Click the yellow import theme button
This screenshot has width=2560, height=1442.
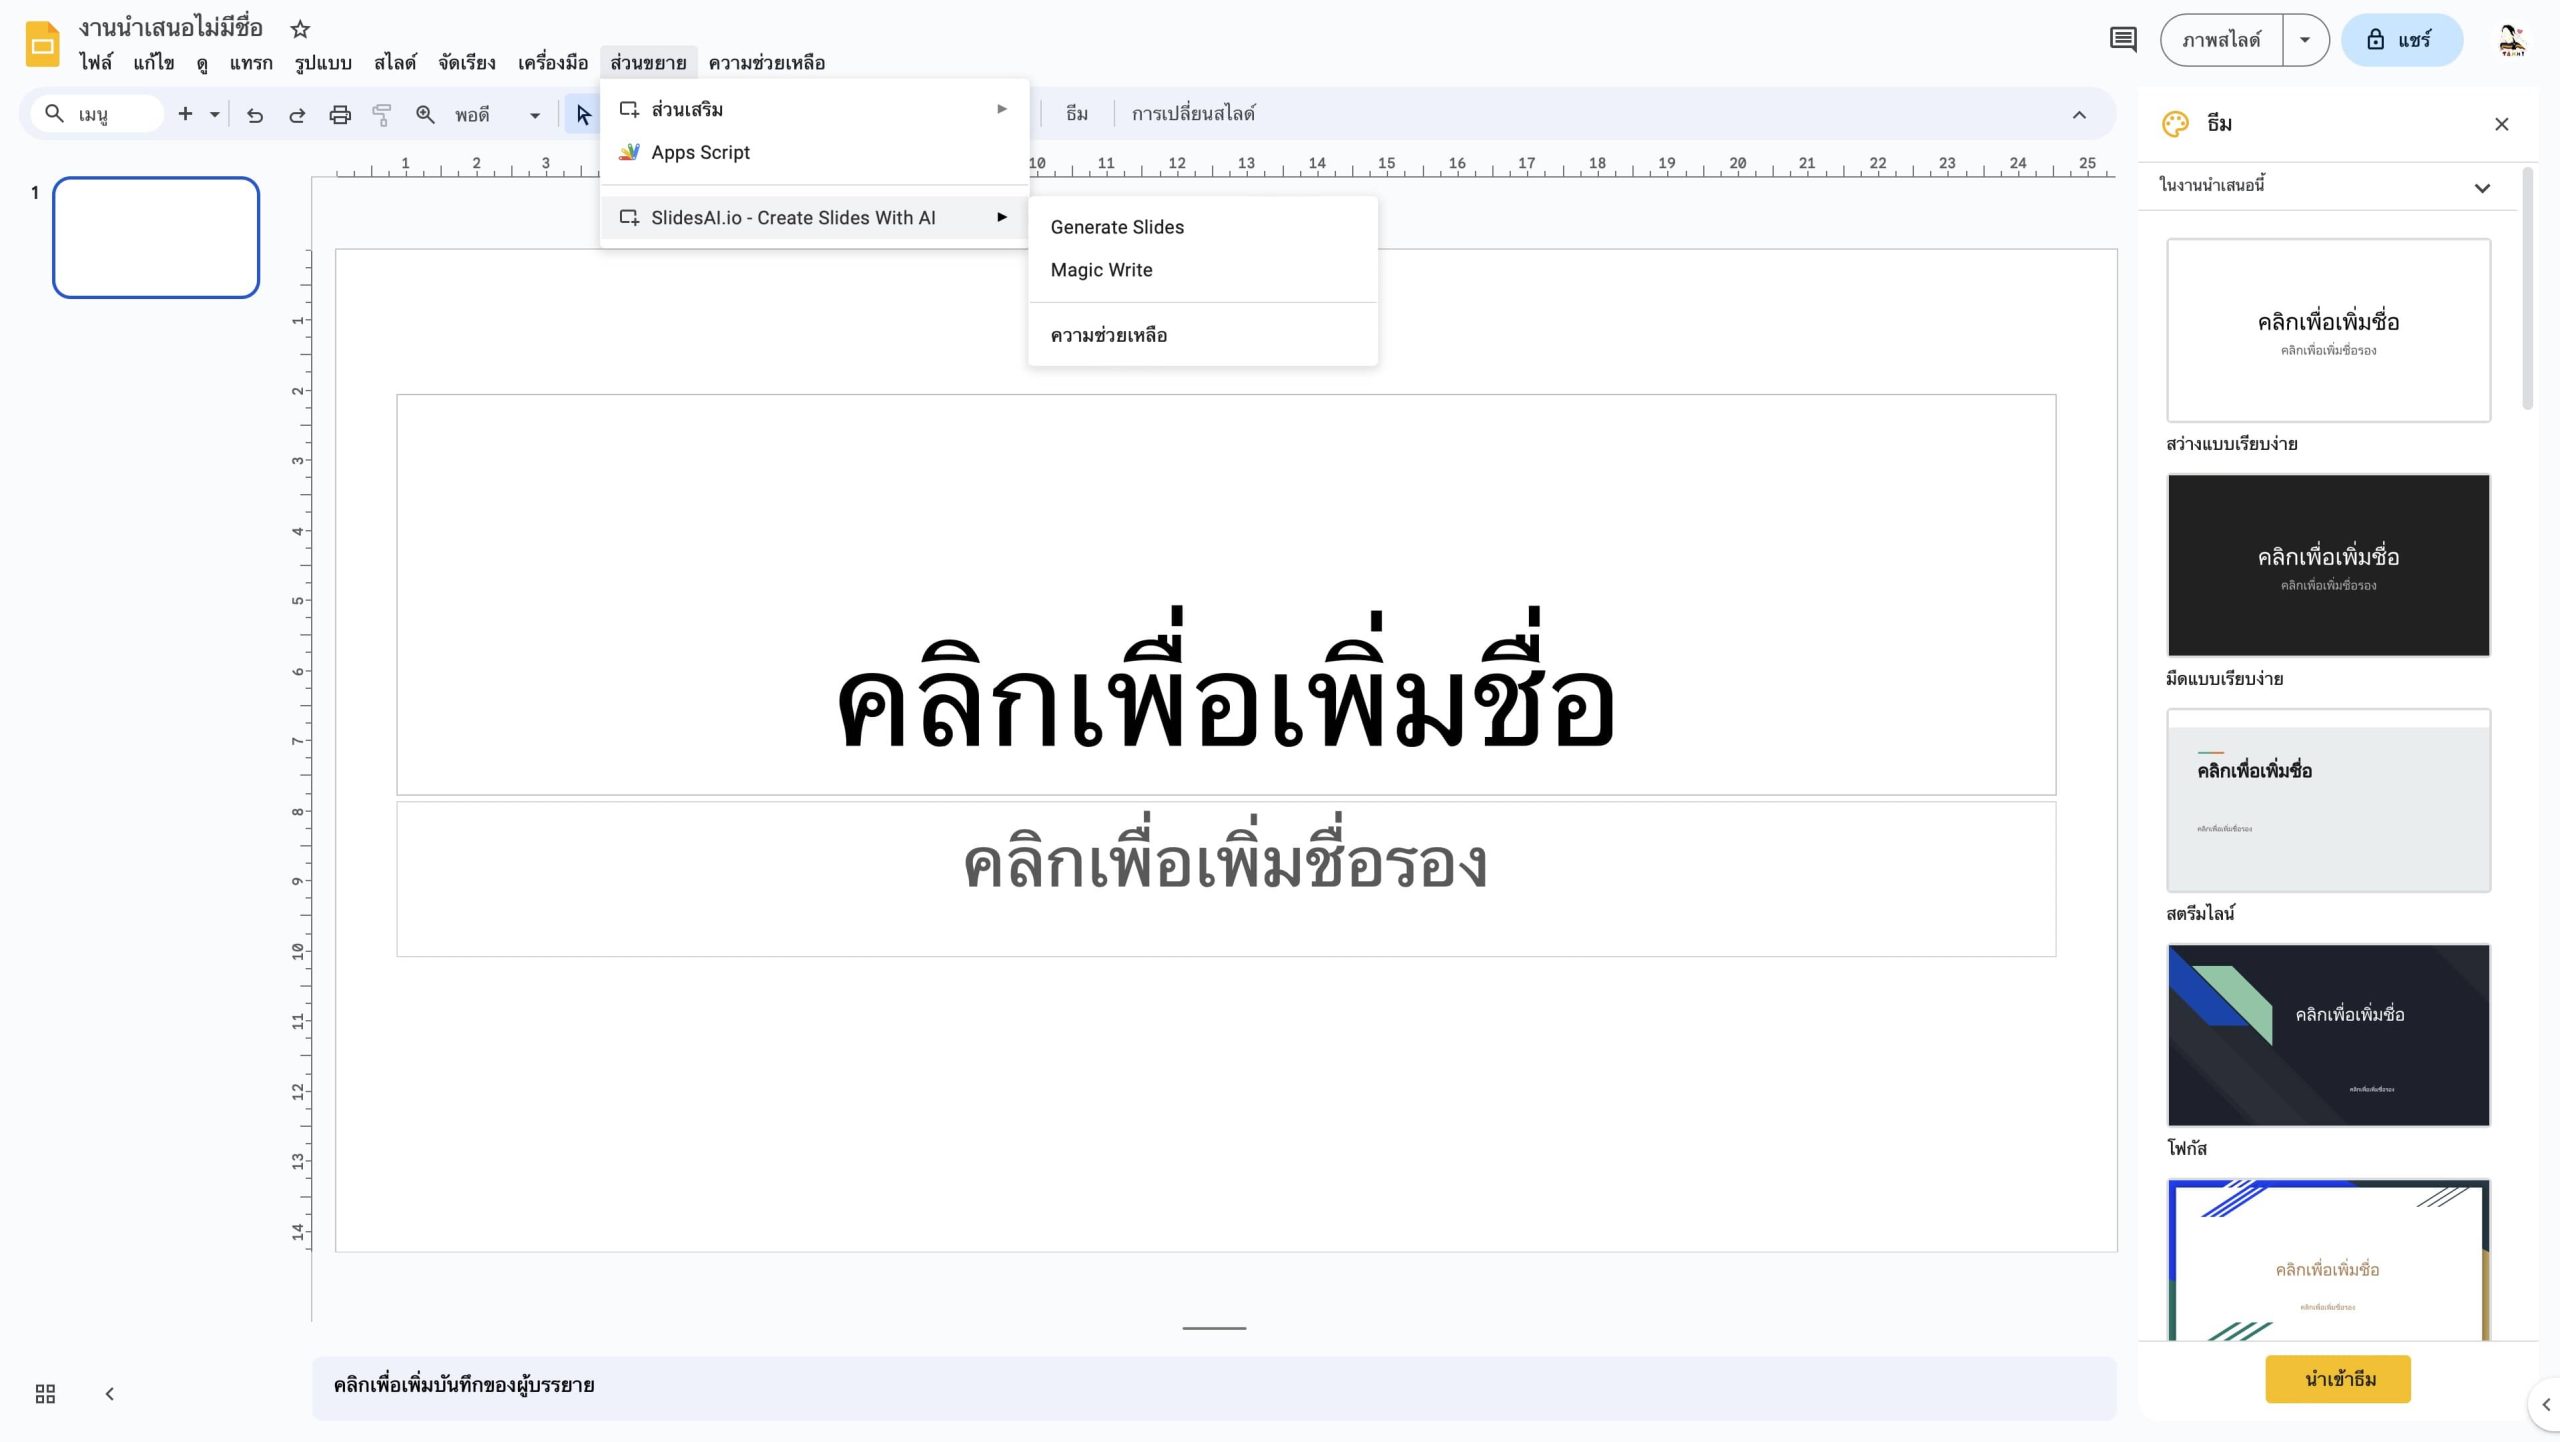click(x=2338, y=1379)
